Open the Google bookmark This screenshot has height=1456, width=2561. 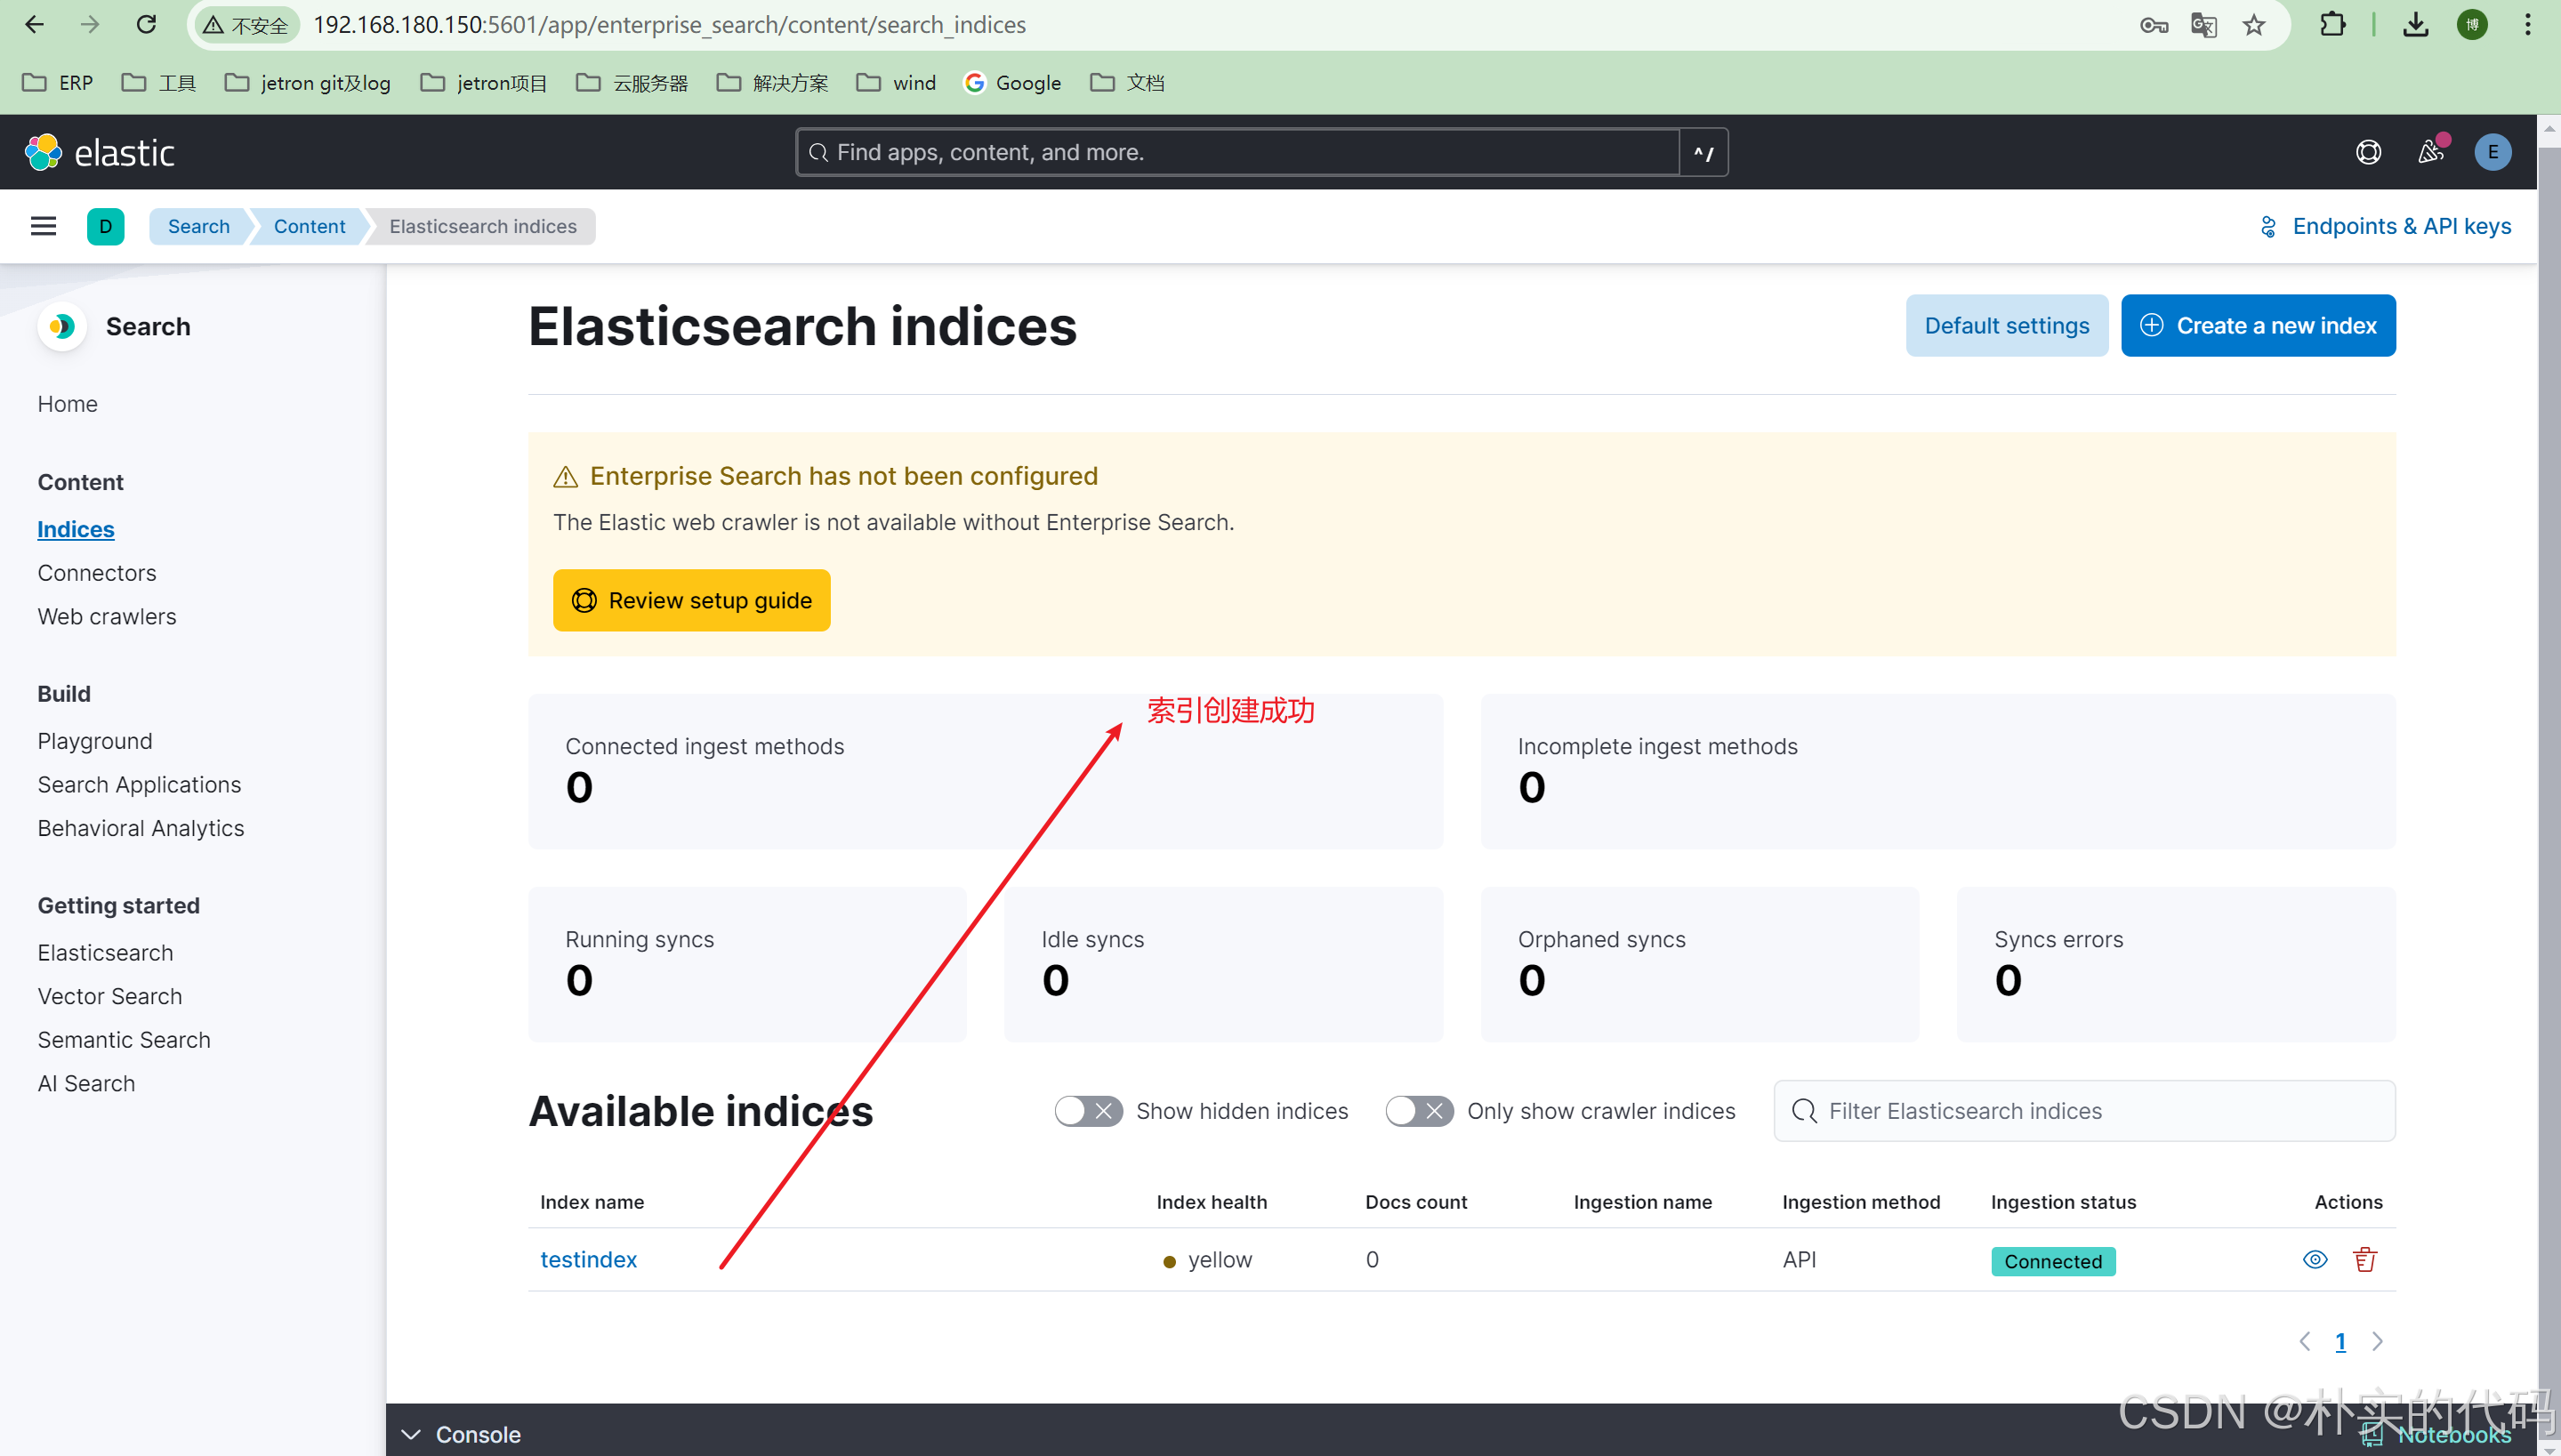tap(1011, 83)
